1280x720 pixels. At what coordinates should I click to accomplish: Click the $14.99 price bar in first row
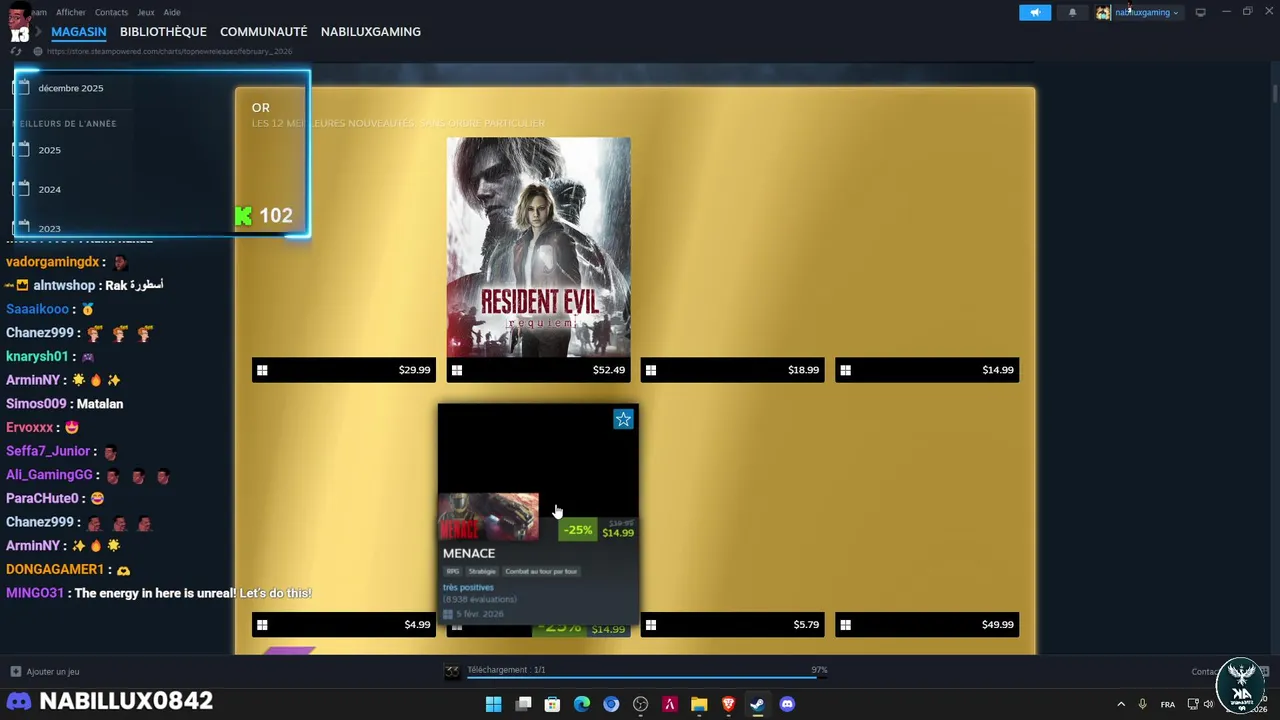point(927,370)
